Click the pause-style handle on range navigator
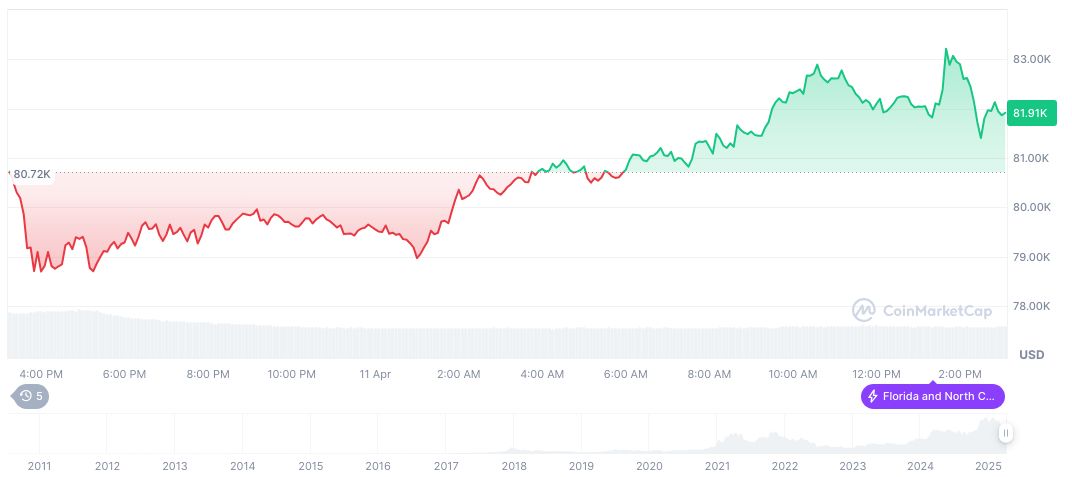The height and width of the screenshot is (477, 1072). point(1005,433)
